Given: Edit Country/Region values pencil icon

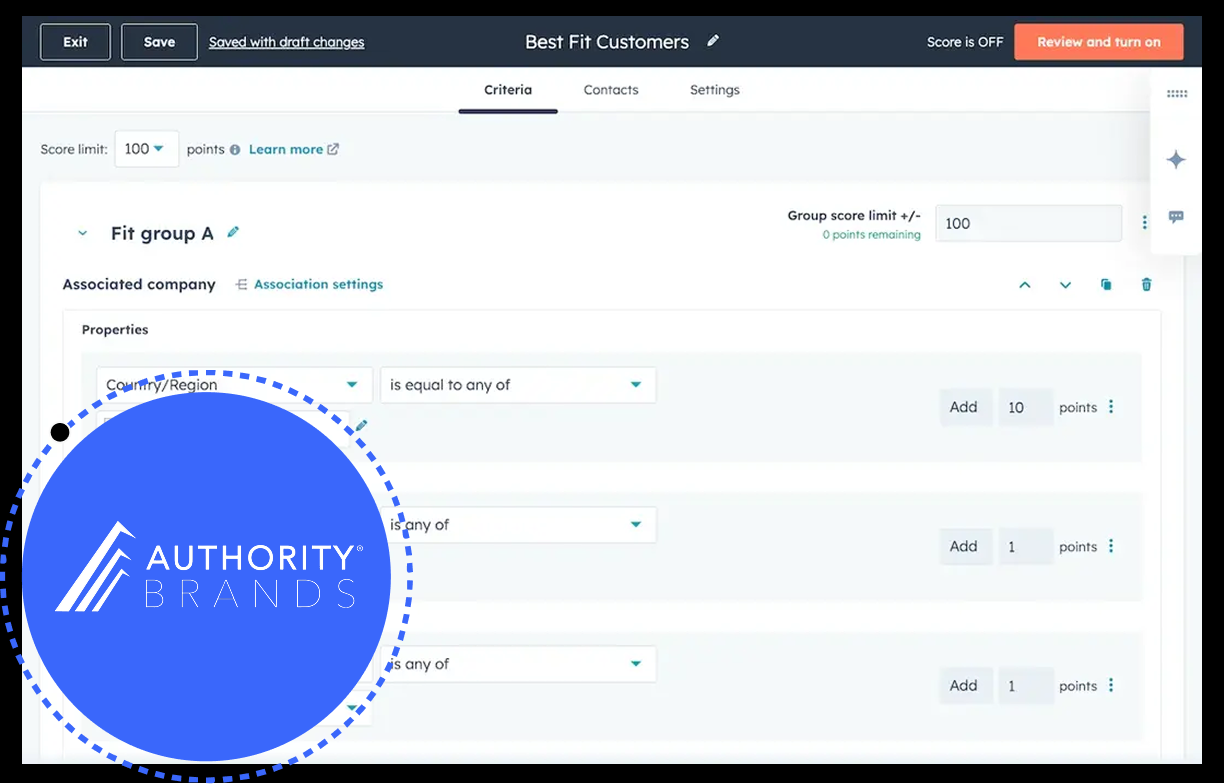Looking at the screenshot, I should tap(361, 426).
